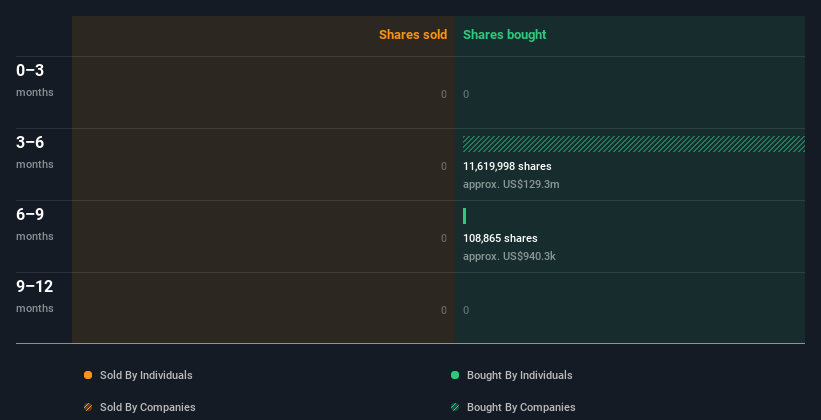
Task: Click shares sold zero in 0–3 months row
Action: coord(444,94)
